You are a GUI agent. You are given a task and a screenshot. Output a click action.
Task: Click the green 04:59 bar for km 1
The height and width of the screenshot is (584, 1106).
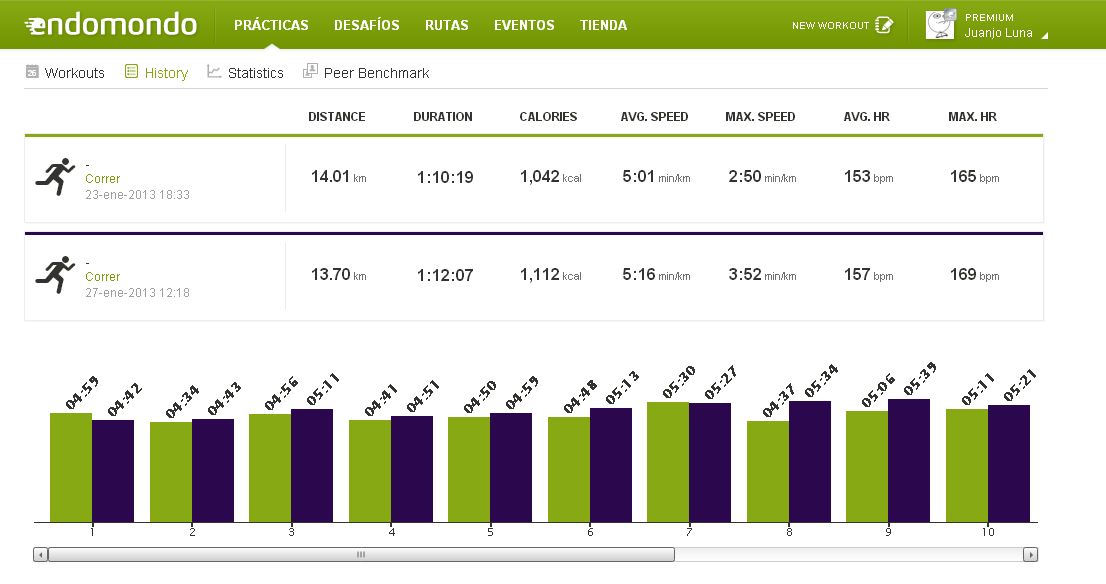(x=71, y=468)
